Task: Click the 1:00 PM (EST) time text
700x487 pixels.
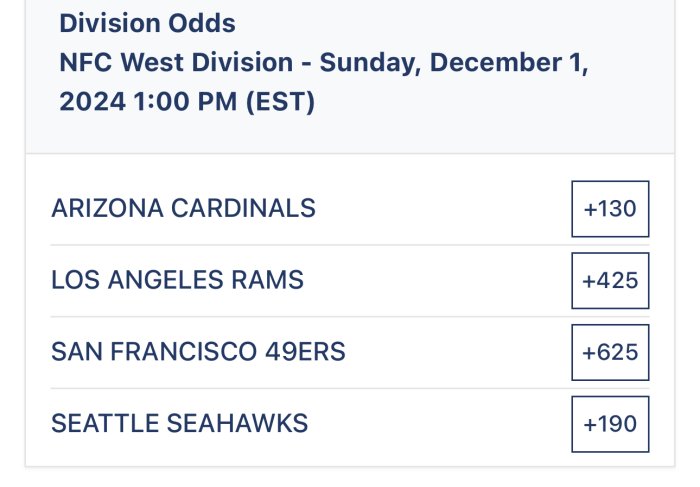Action: coord(224,102)
